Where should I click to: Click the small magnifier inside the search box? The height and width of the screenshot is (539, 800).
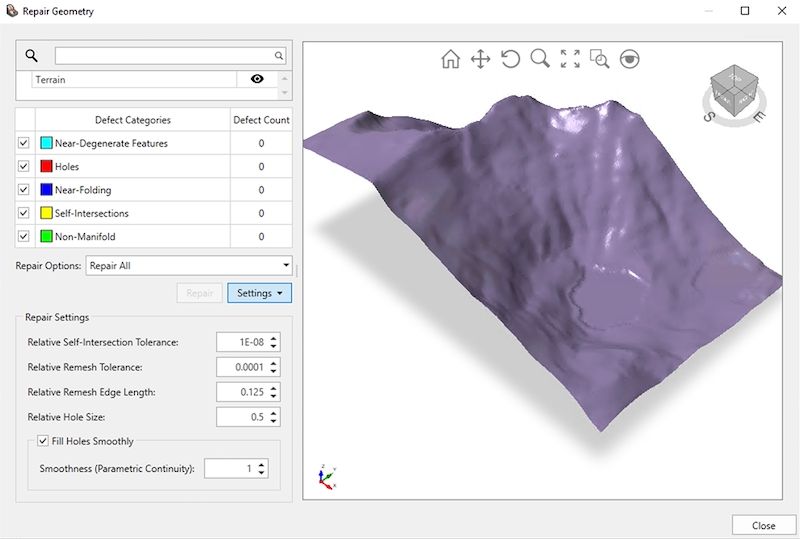(279, 56)
